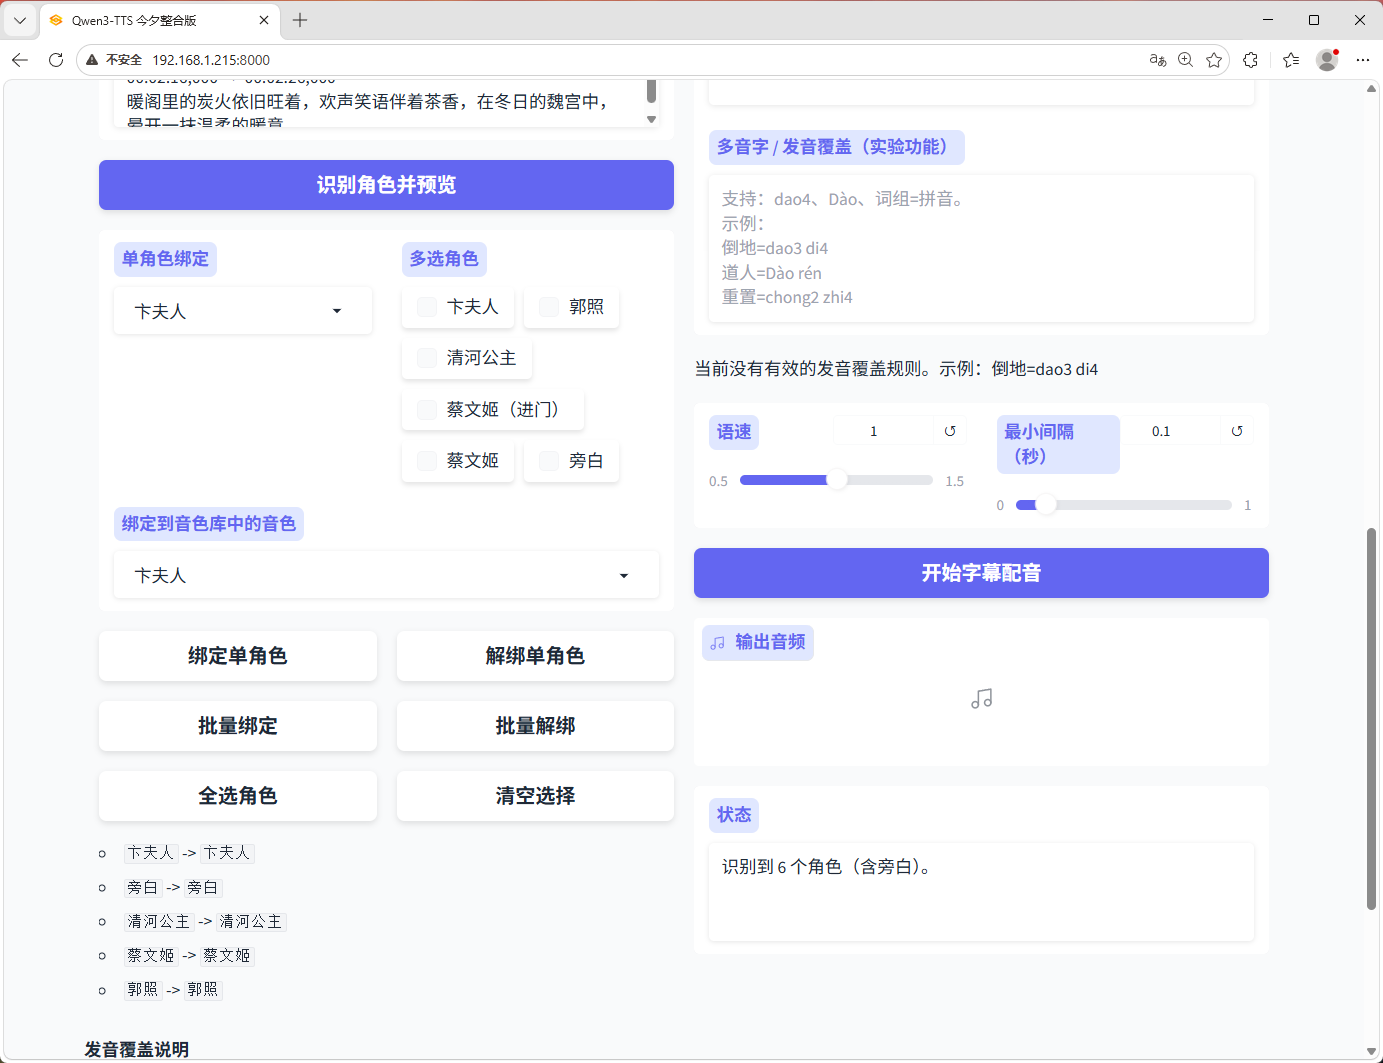
Task: Click the 旁白 -> 旁白 binding entry
Action: [x=173, y=887]
